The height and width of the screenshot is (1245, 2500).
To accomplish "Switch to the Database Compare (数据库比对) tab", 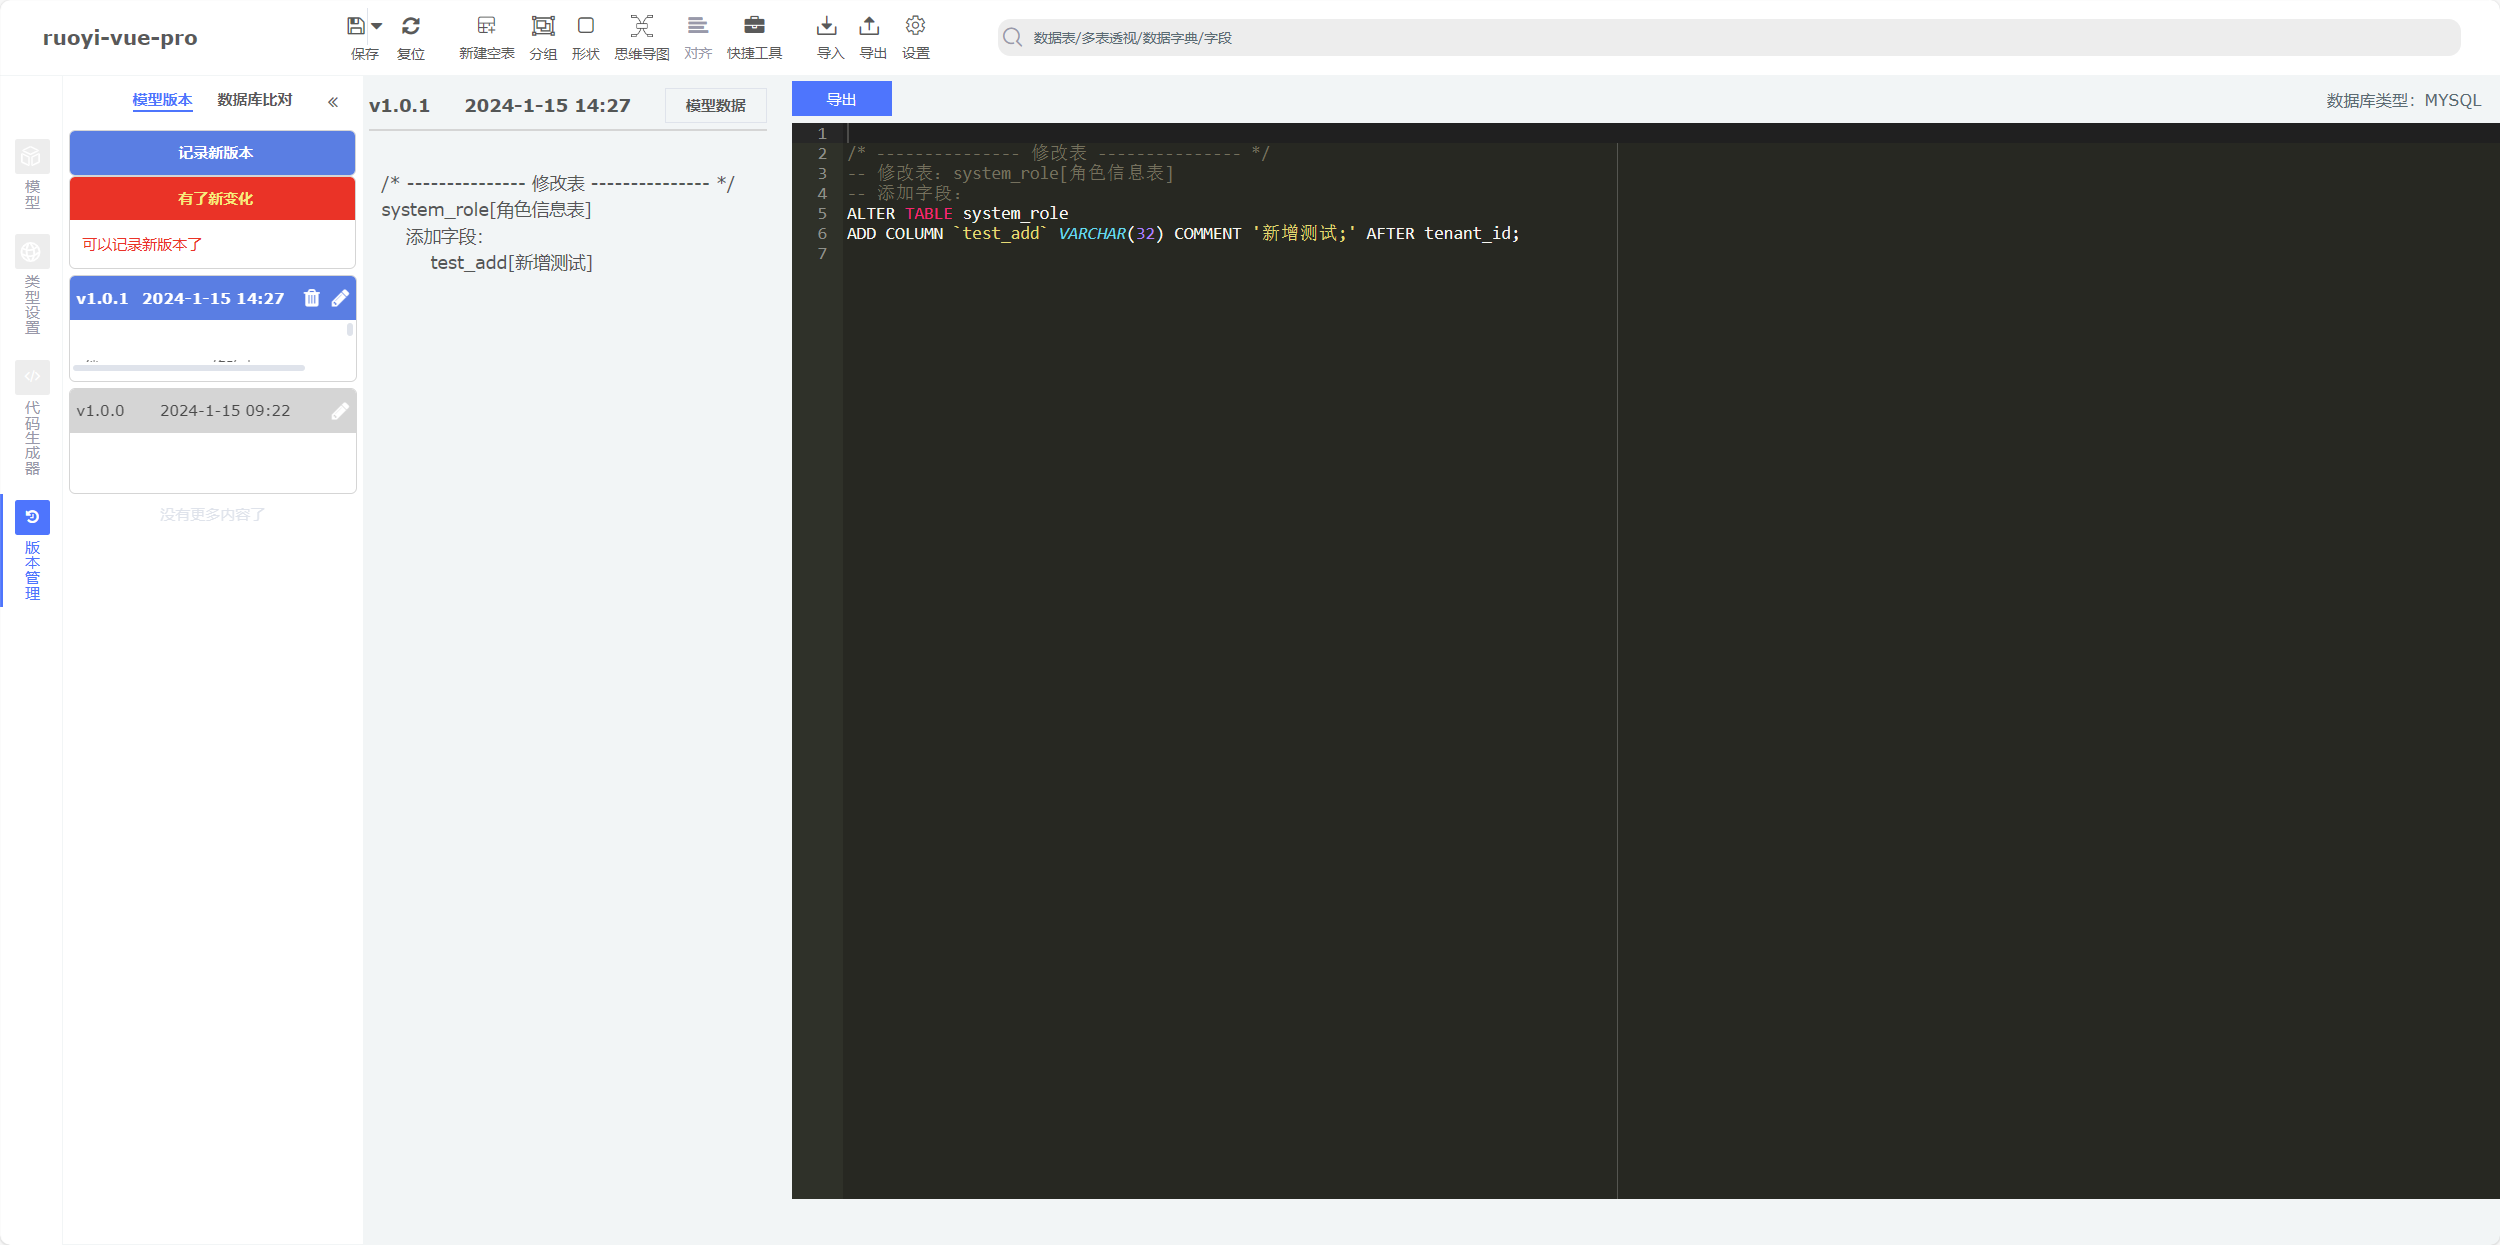I will pos(255,100).
